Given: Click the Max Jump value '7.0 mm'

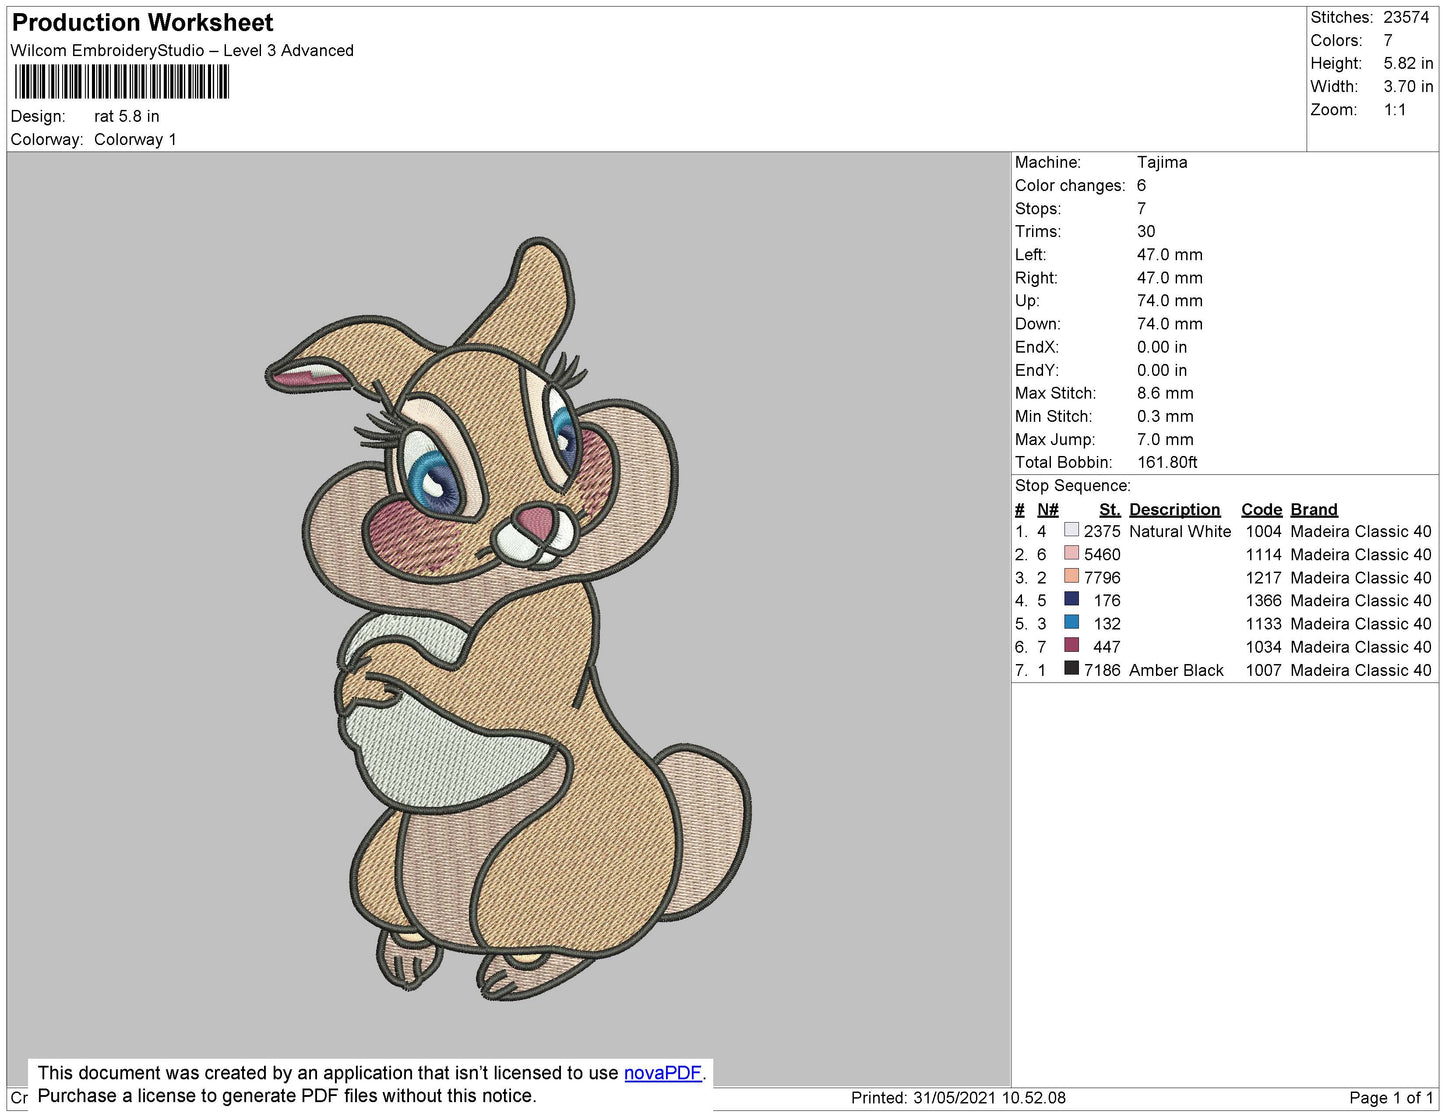Looking at the screenshot, I should 1165,440.
